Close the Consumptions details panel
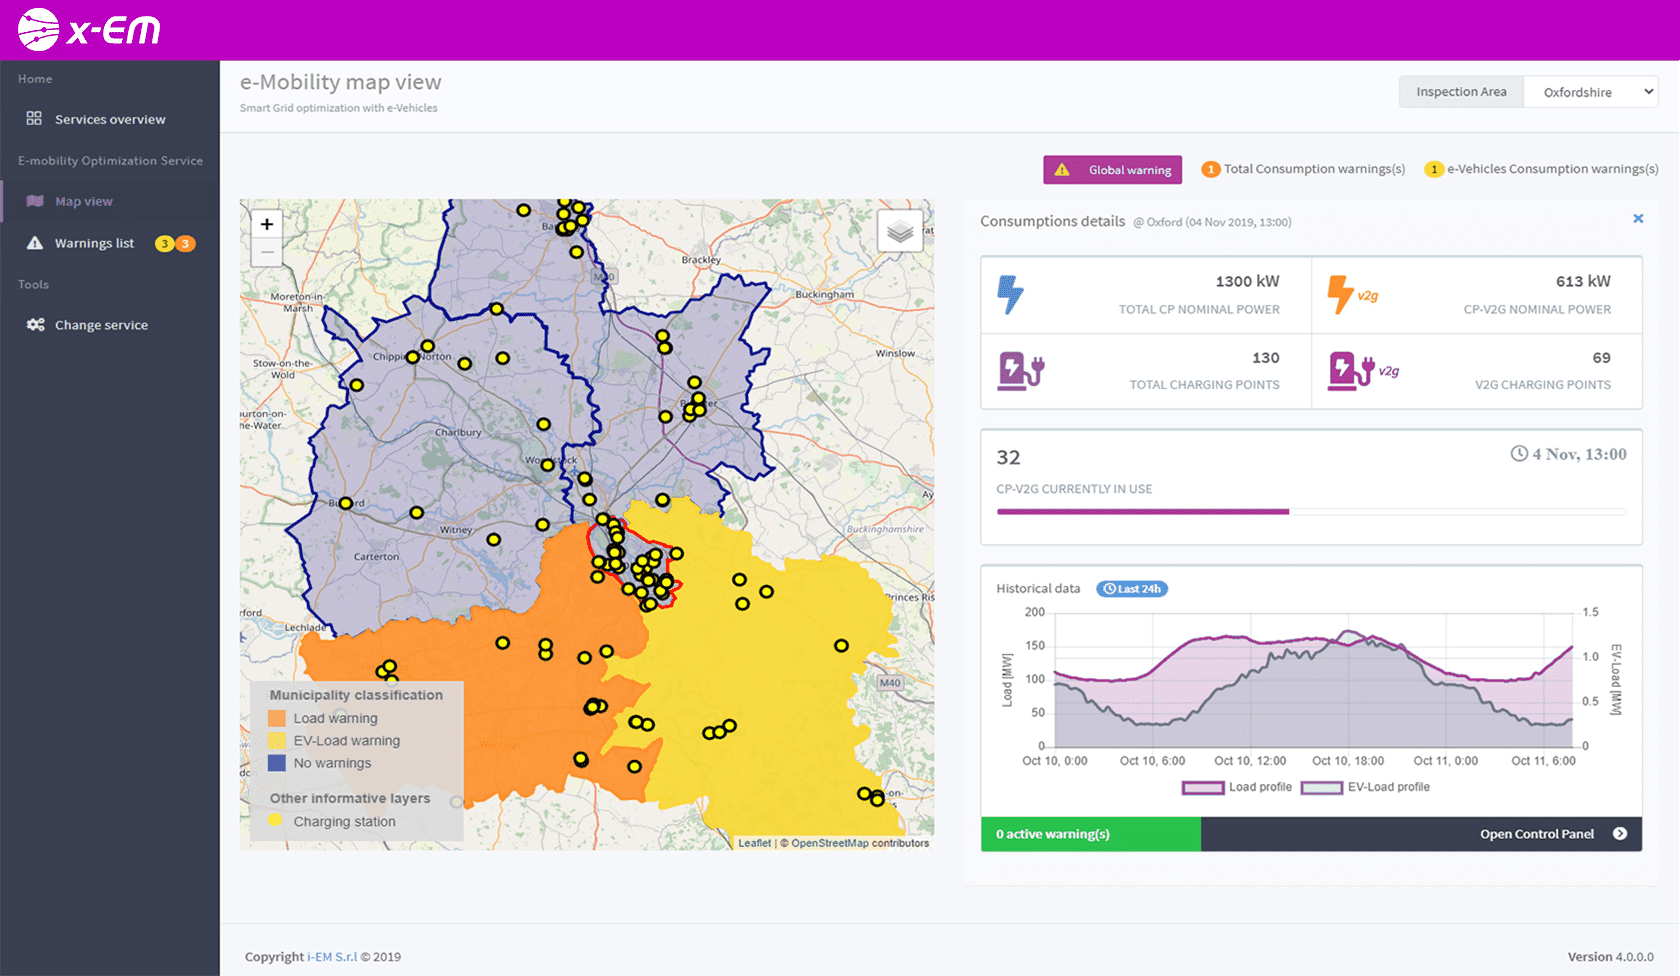The width and height of the screenshot is (1680, 976). [x=1638, y=218]
